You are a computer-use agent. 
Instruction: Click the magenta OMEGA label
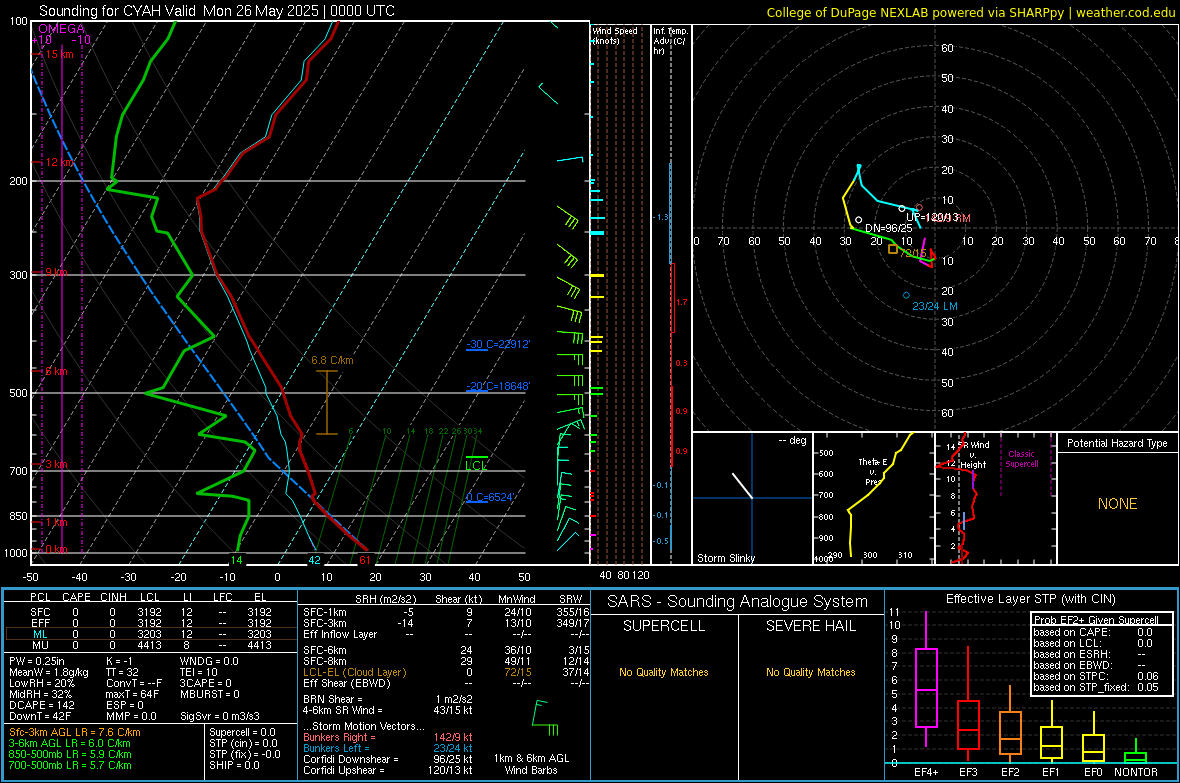(x=62, y=29)
